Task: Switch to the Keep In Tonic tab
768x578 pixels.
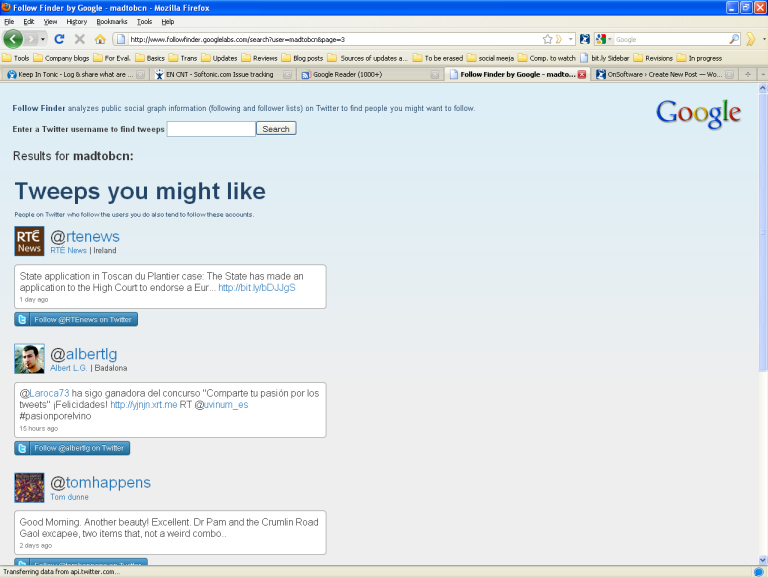Action: (x=76, y=74)
